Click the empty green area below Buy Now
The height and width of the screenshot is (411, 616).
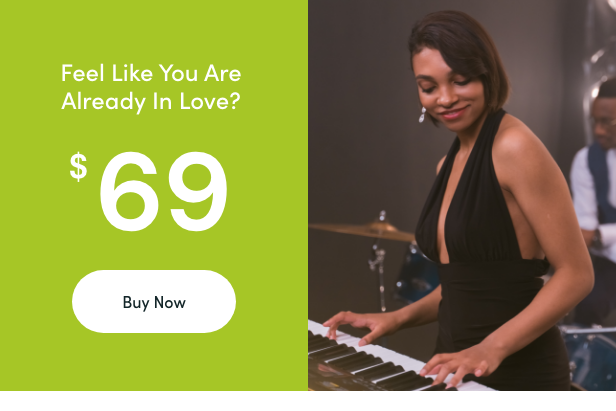tap(154, 361)
